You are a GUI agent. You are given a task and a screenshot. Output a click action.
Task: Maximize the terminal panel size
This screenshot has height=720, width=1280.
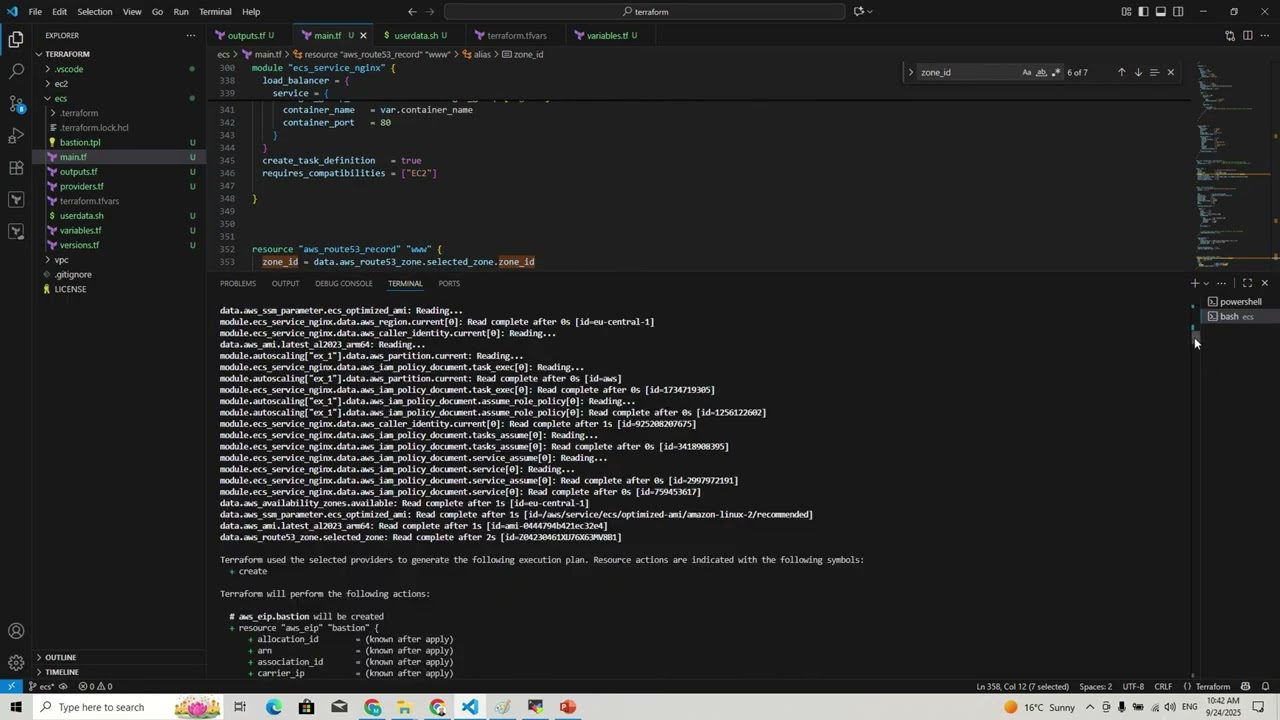pyautogui.click(x=1247, y=283)
